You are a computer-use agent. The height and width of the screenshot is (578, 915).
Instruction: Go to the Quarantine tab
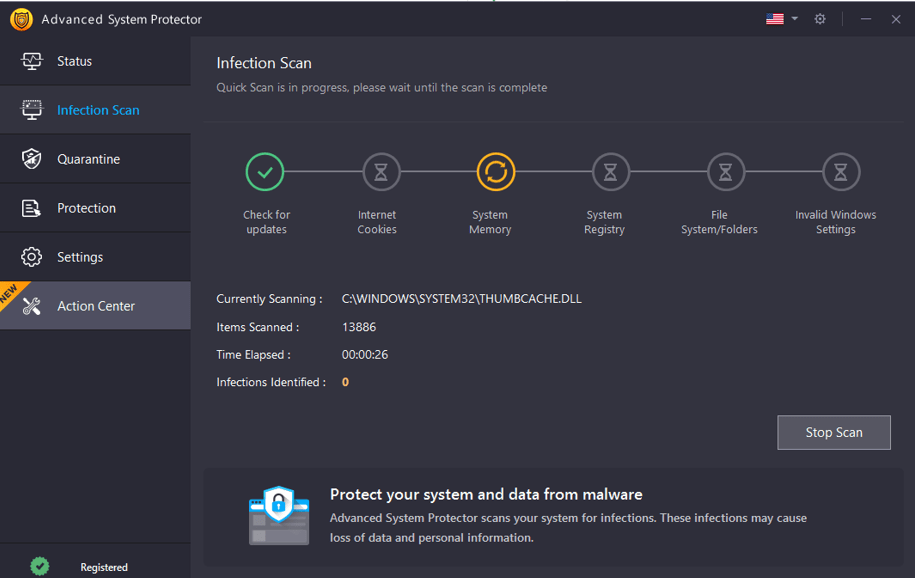(95, 159)
